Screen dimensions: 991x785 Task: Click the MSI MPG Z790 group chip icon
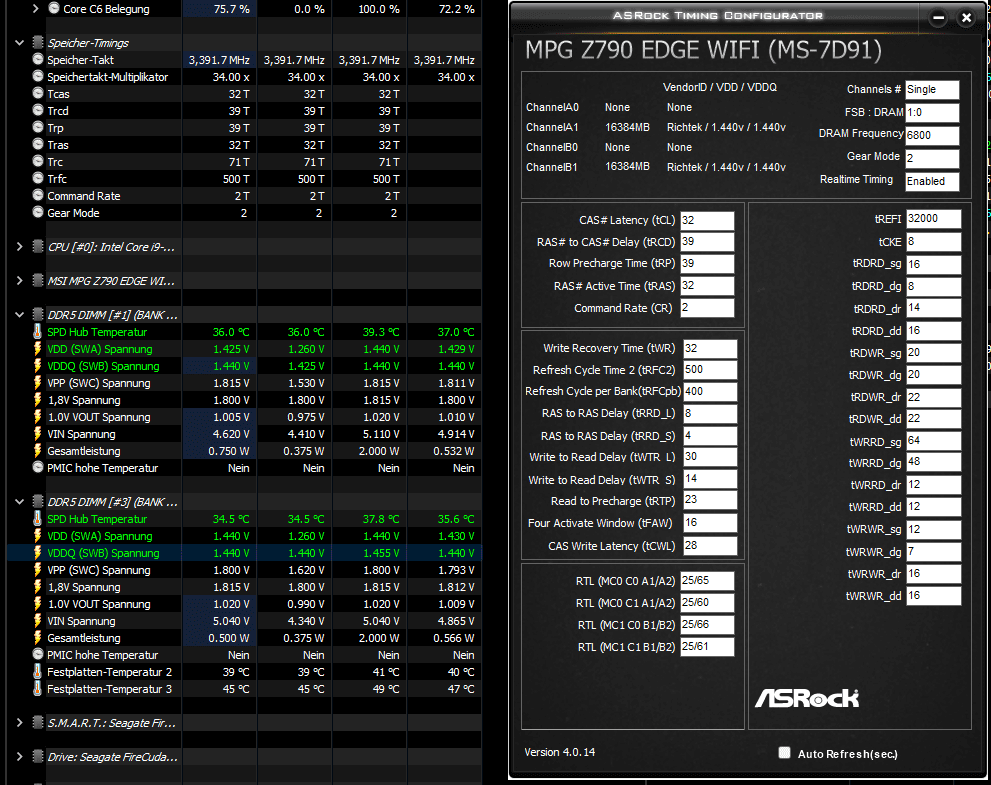(x=38, y=281)
